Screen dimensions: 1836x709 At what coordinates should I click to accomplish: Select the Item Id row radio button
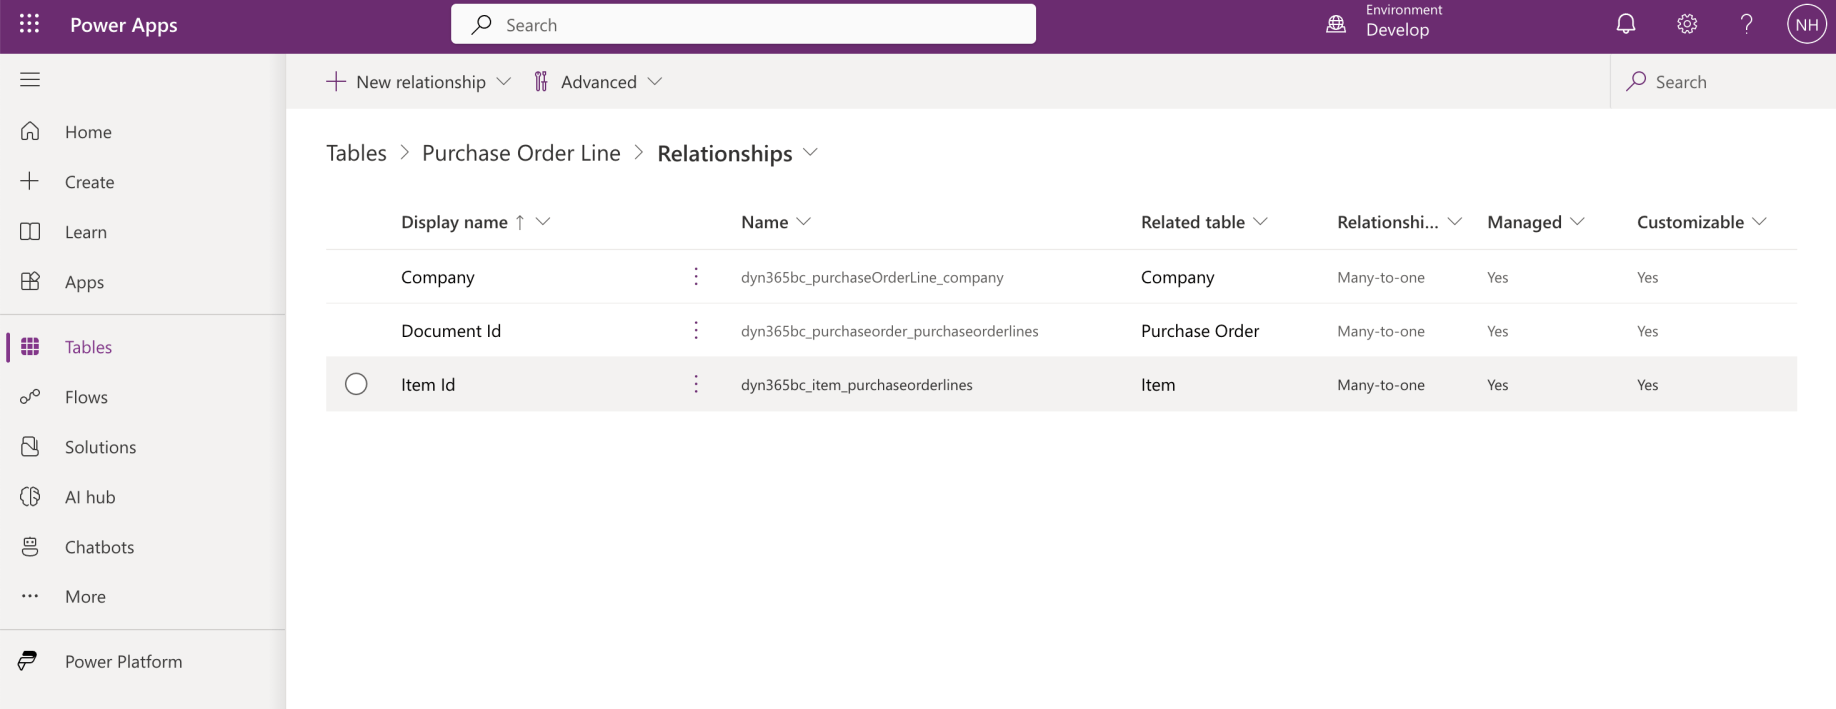(x=356, y=384)
